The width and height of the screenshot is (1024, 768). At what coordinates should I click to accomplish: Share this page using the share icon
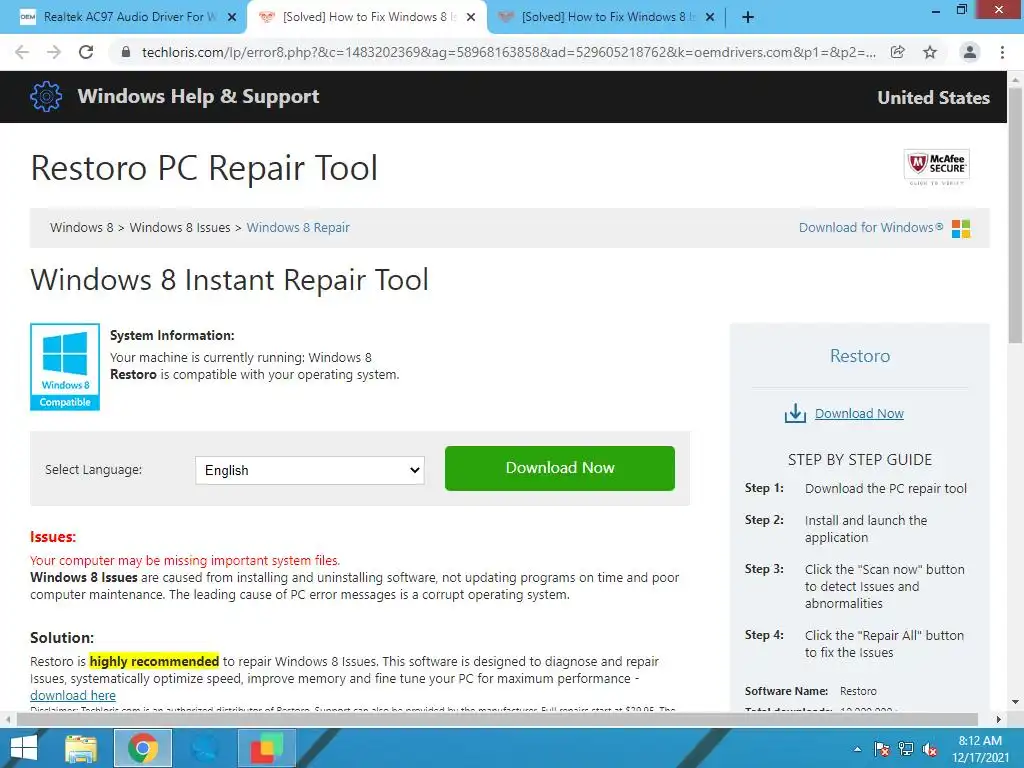898,52
